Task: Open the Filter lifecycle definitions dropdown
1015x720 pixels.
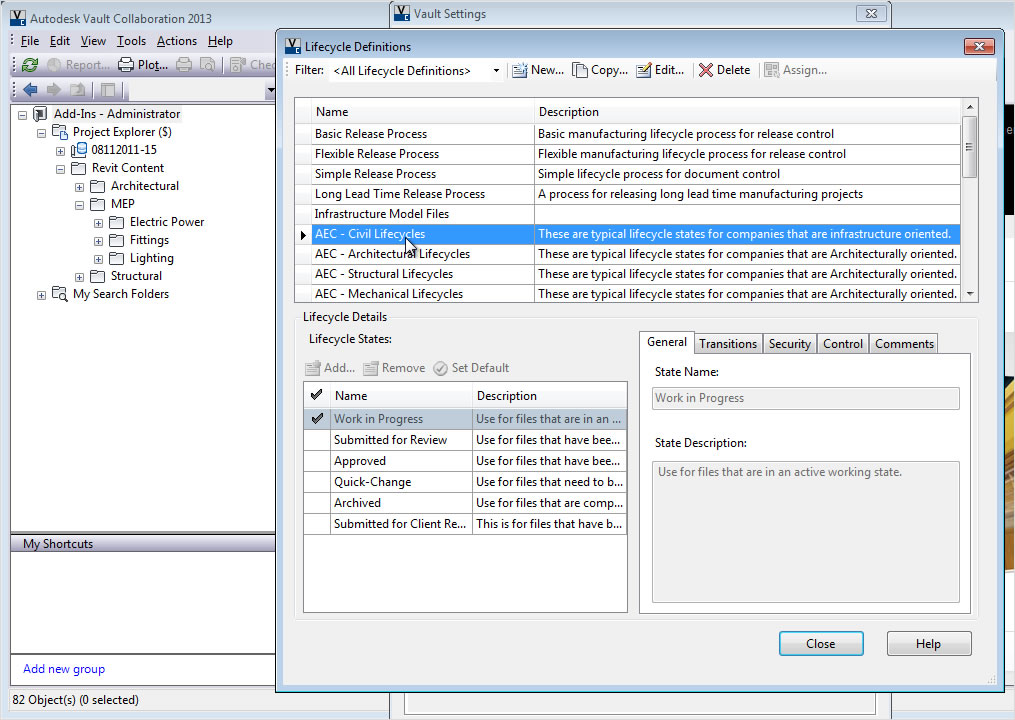Action: [x=496, y=71]
